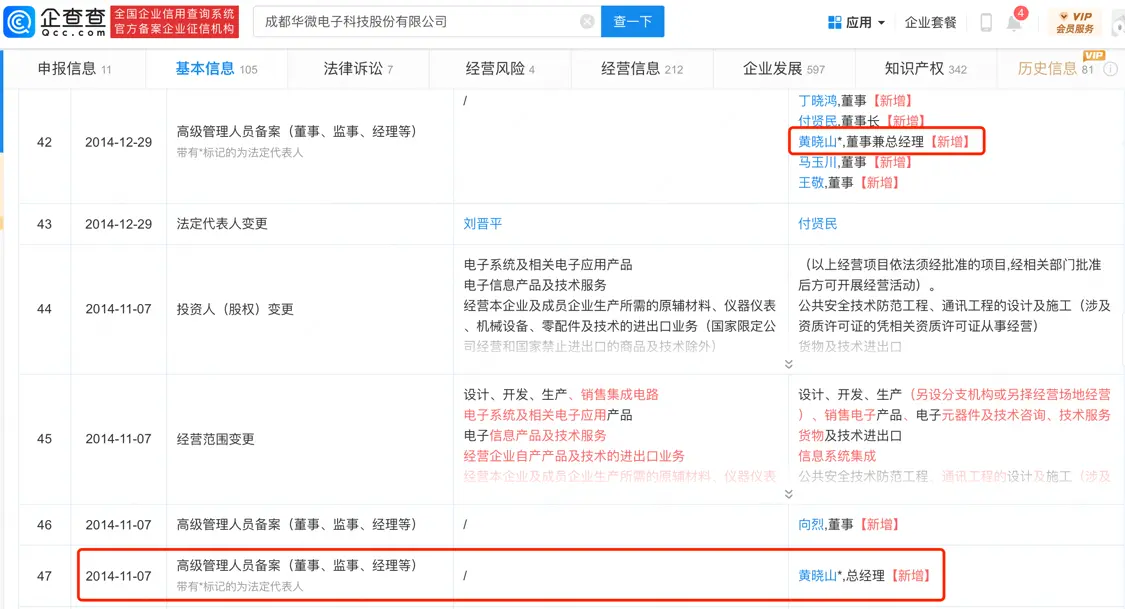This screenshot has width=1125, height=609.
Task: Click date 2014-12-29 in row 42
Action: click(x=118, y=142)
